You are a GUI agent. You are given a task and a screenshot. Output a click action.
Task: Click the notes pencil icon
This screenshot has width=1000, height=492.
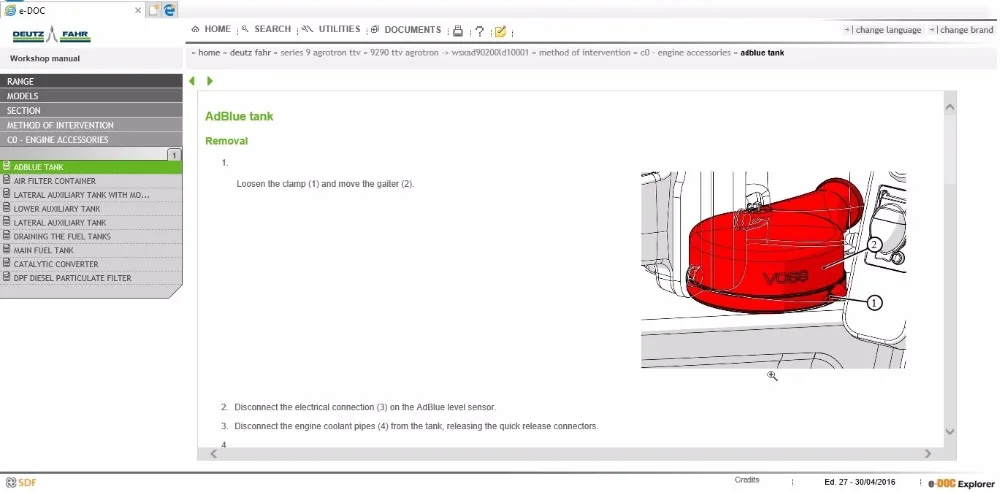(x=500, y=31)
